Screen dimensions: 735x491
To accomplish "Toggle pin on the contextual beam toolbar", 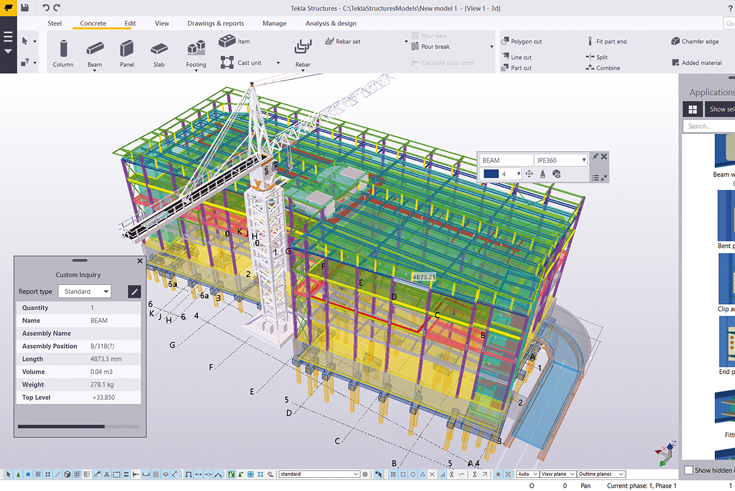I will 595,157.
